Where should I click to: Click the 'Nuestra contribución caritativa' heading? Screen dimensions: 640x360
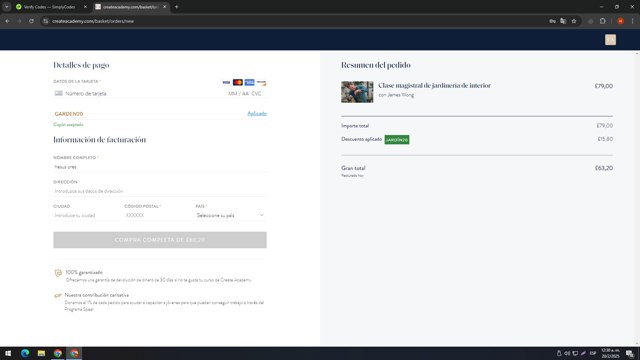(x=97, y=295)
